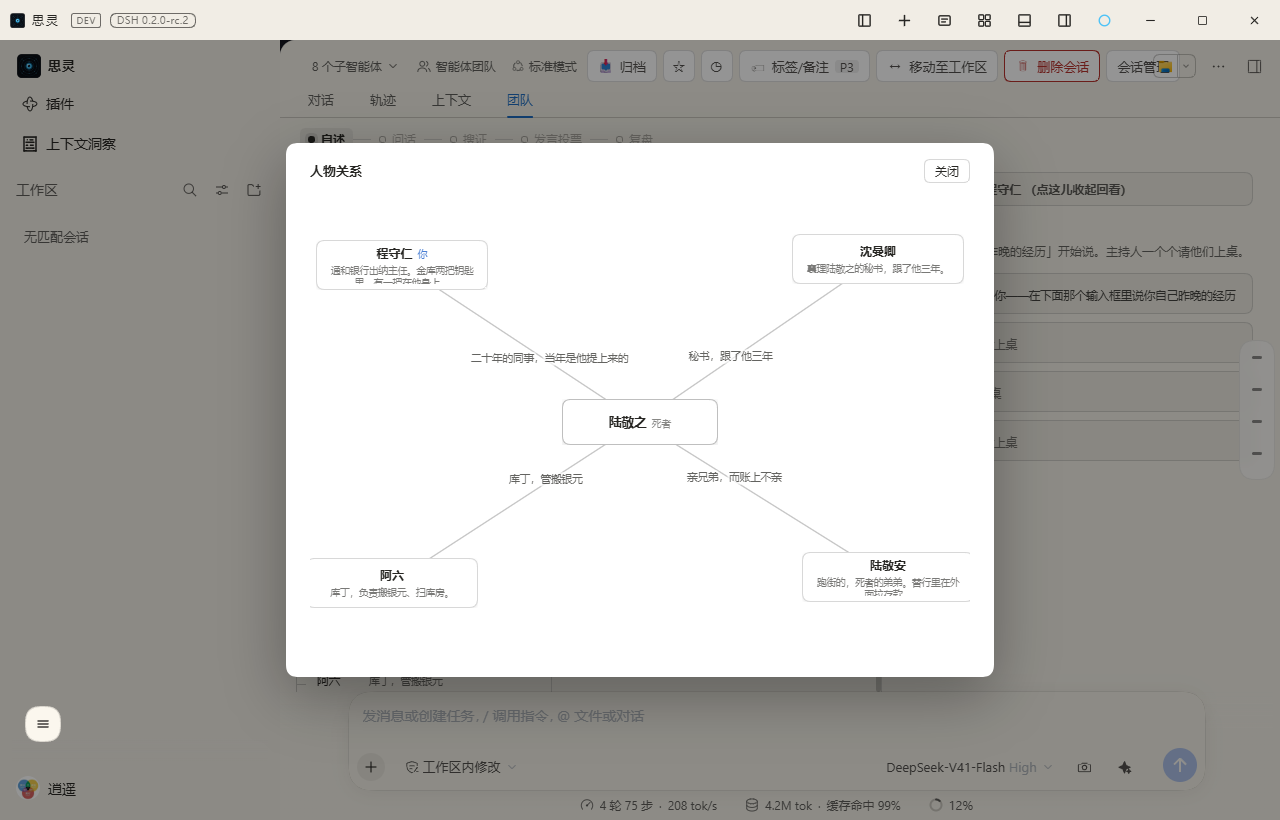This screenshot has width=1280, height=820.
Task: Click the camera screenshot icon in input bar
Action: [x=1084, y=767]
